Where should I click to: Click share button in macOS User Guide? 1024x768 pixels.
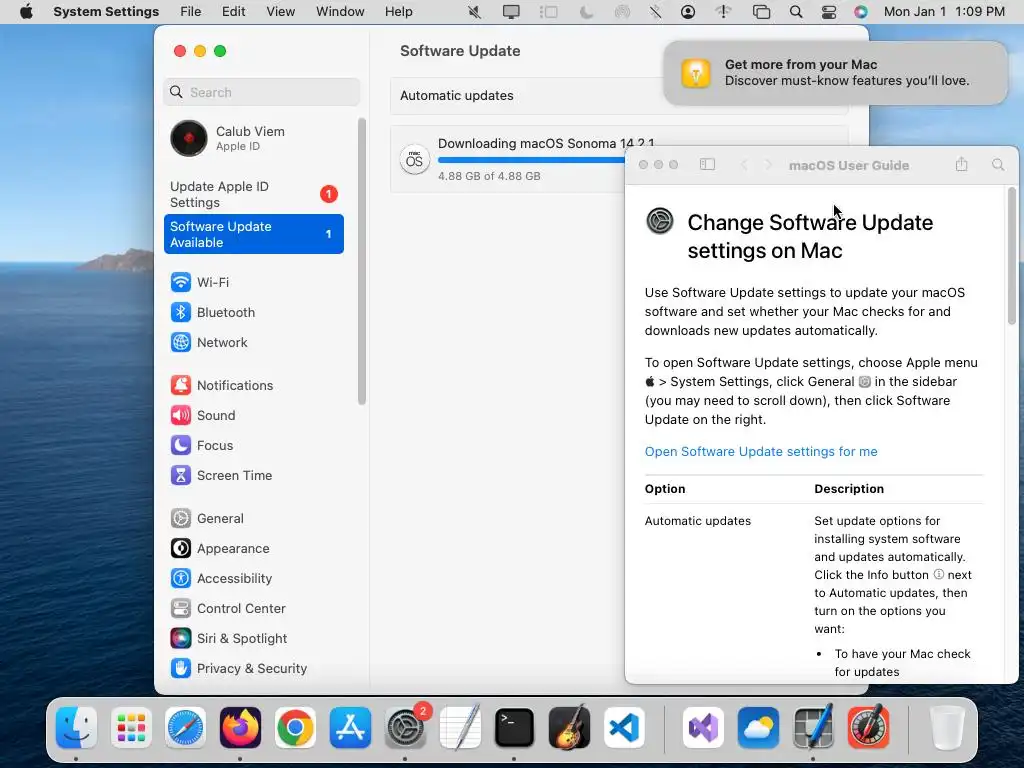[x=961, y=165]
